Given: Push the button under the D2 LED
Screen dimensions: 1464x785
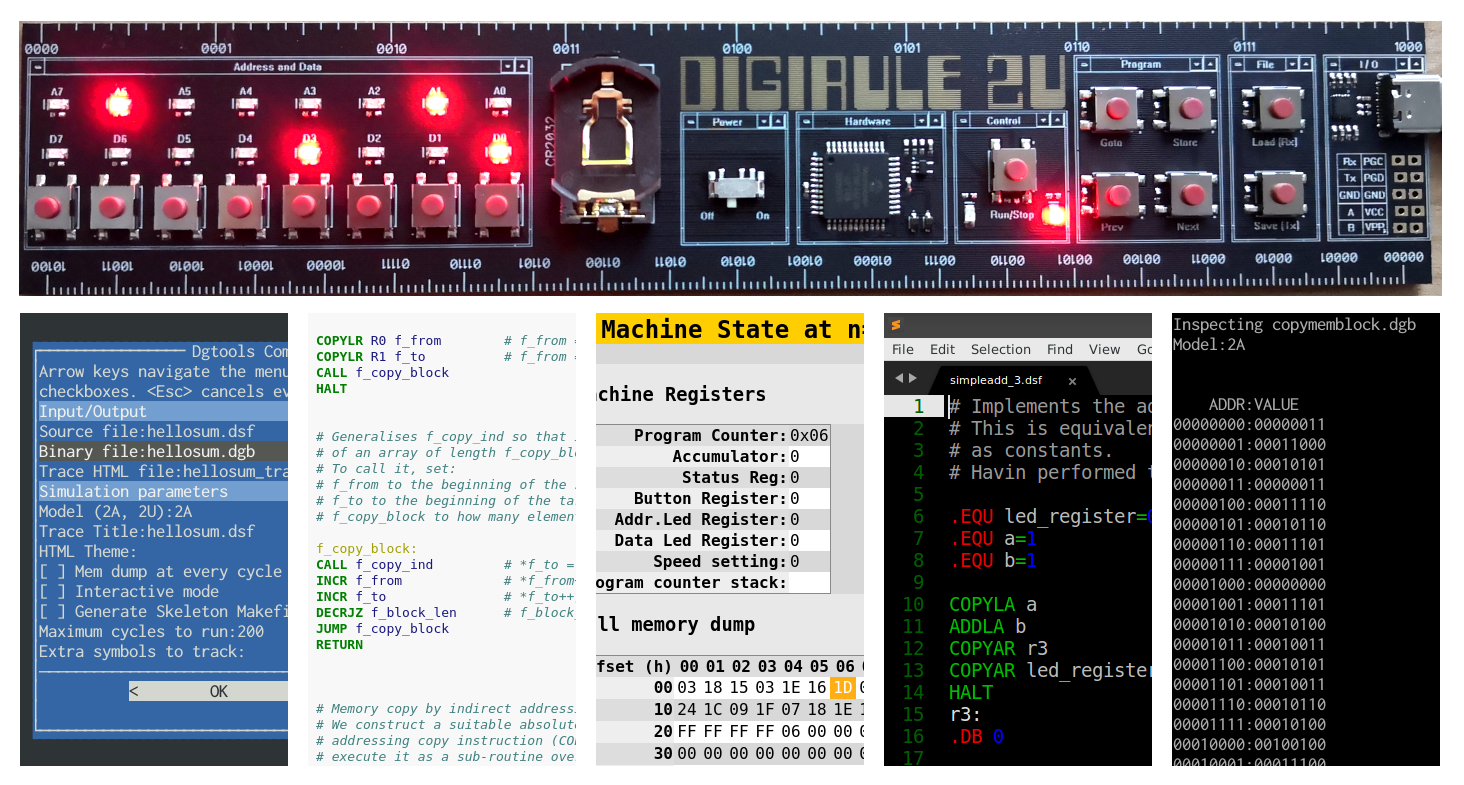Looking at the screenshot, I should pyautogui.click(x=369, y=207).
